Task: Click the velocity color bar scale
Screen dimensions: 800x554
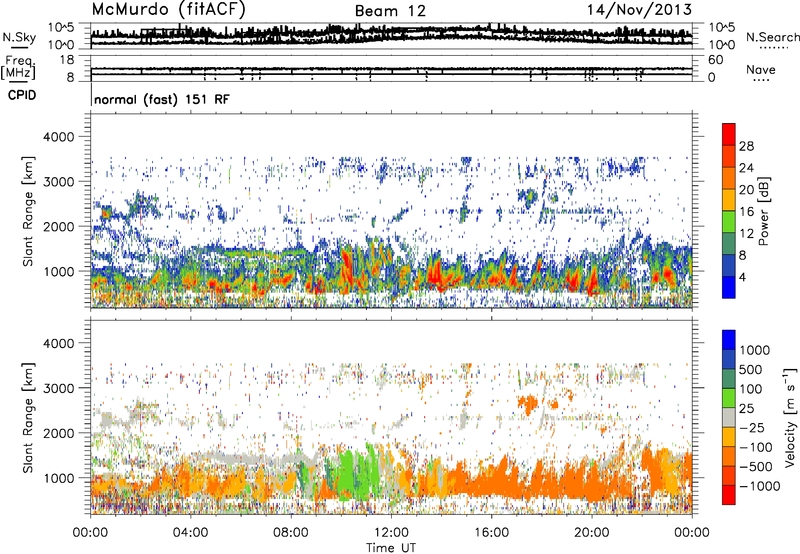Action: coord(729,417)
